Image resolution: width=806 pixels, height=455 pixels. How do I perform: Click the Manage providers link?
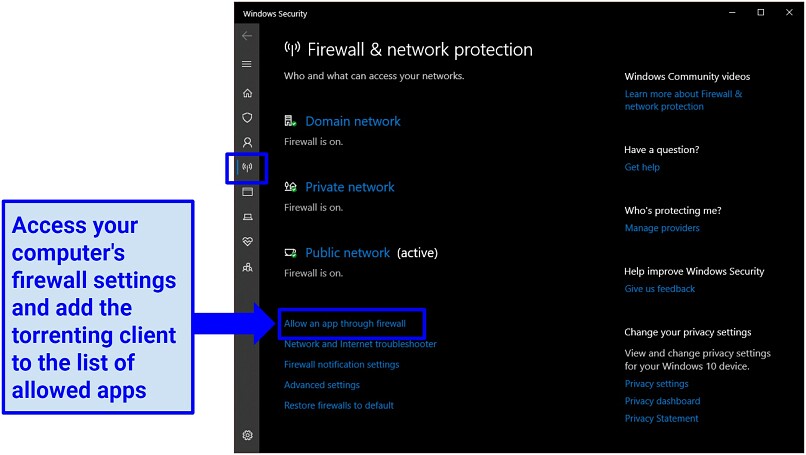(662, 228)
